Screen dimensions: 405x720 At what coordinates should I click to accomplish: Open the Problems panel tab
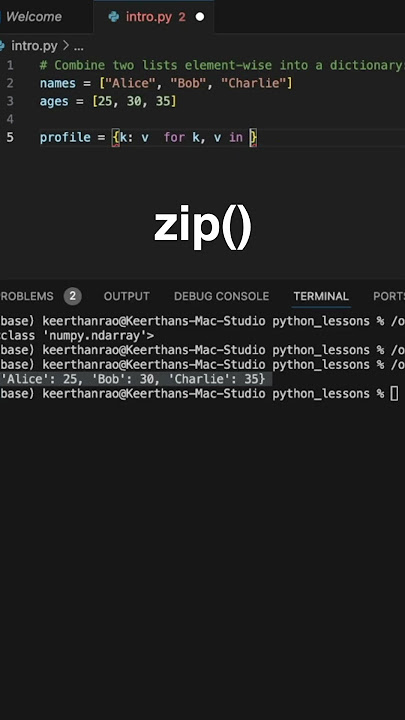pos(26,296)
